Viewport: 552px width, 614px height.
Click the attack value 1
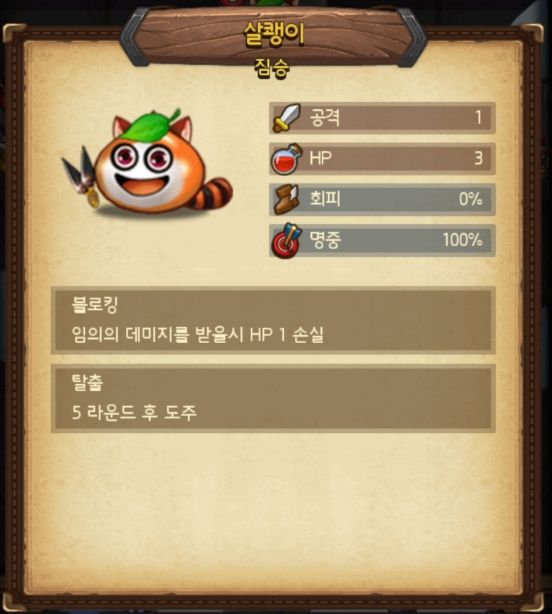[x=478, y=117]
